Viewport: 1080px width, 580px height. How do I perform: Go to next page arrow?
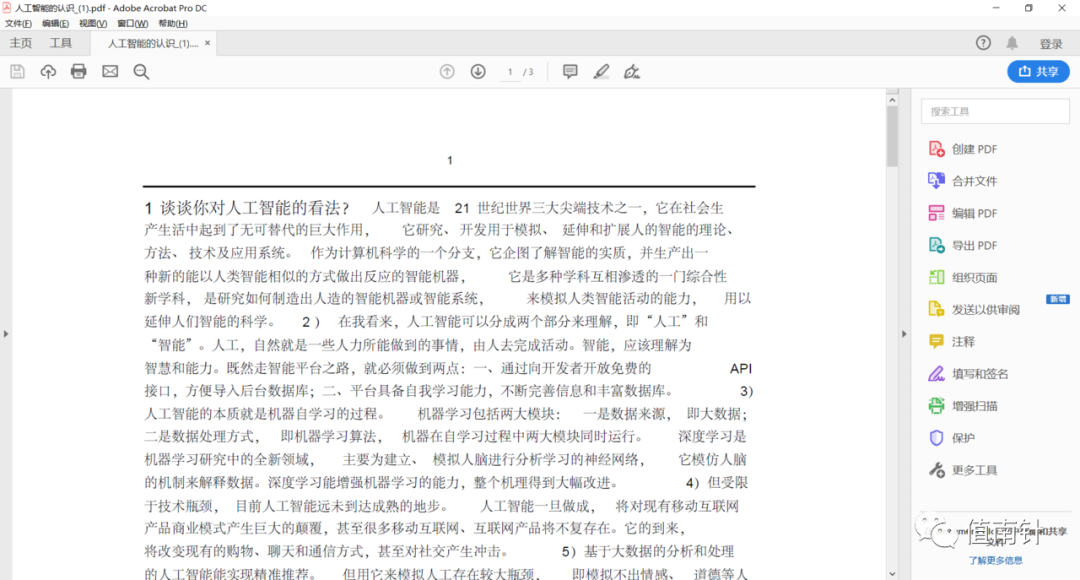click(x=478, y=72)
